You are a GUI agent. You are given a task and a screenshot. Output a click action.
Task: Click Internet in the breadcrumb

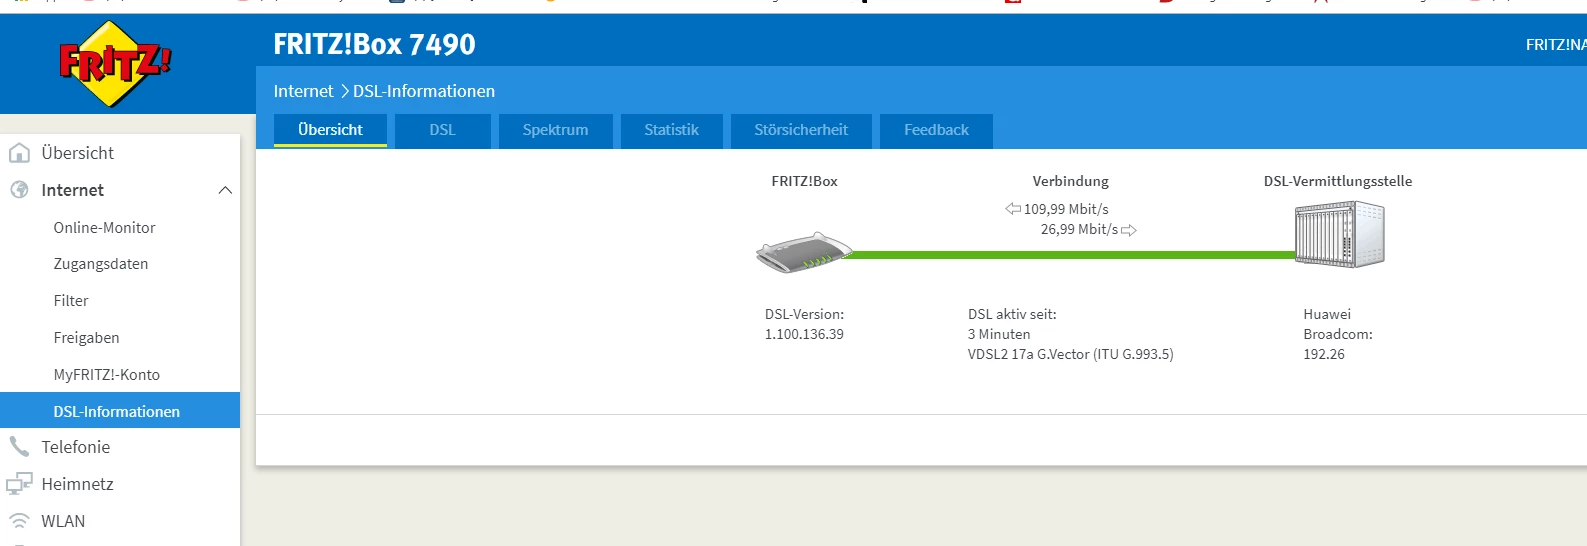click(303, 91)
